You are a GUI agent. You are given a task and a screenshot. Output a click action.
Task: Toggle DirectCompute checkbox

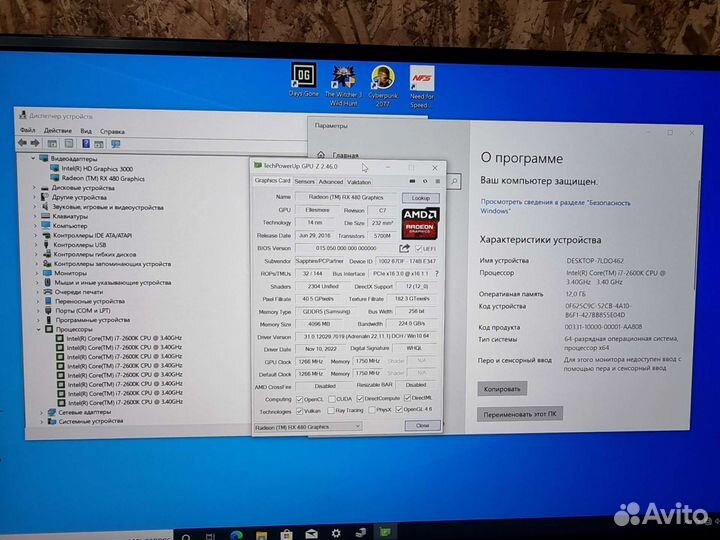[360, 399]
